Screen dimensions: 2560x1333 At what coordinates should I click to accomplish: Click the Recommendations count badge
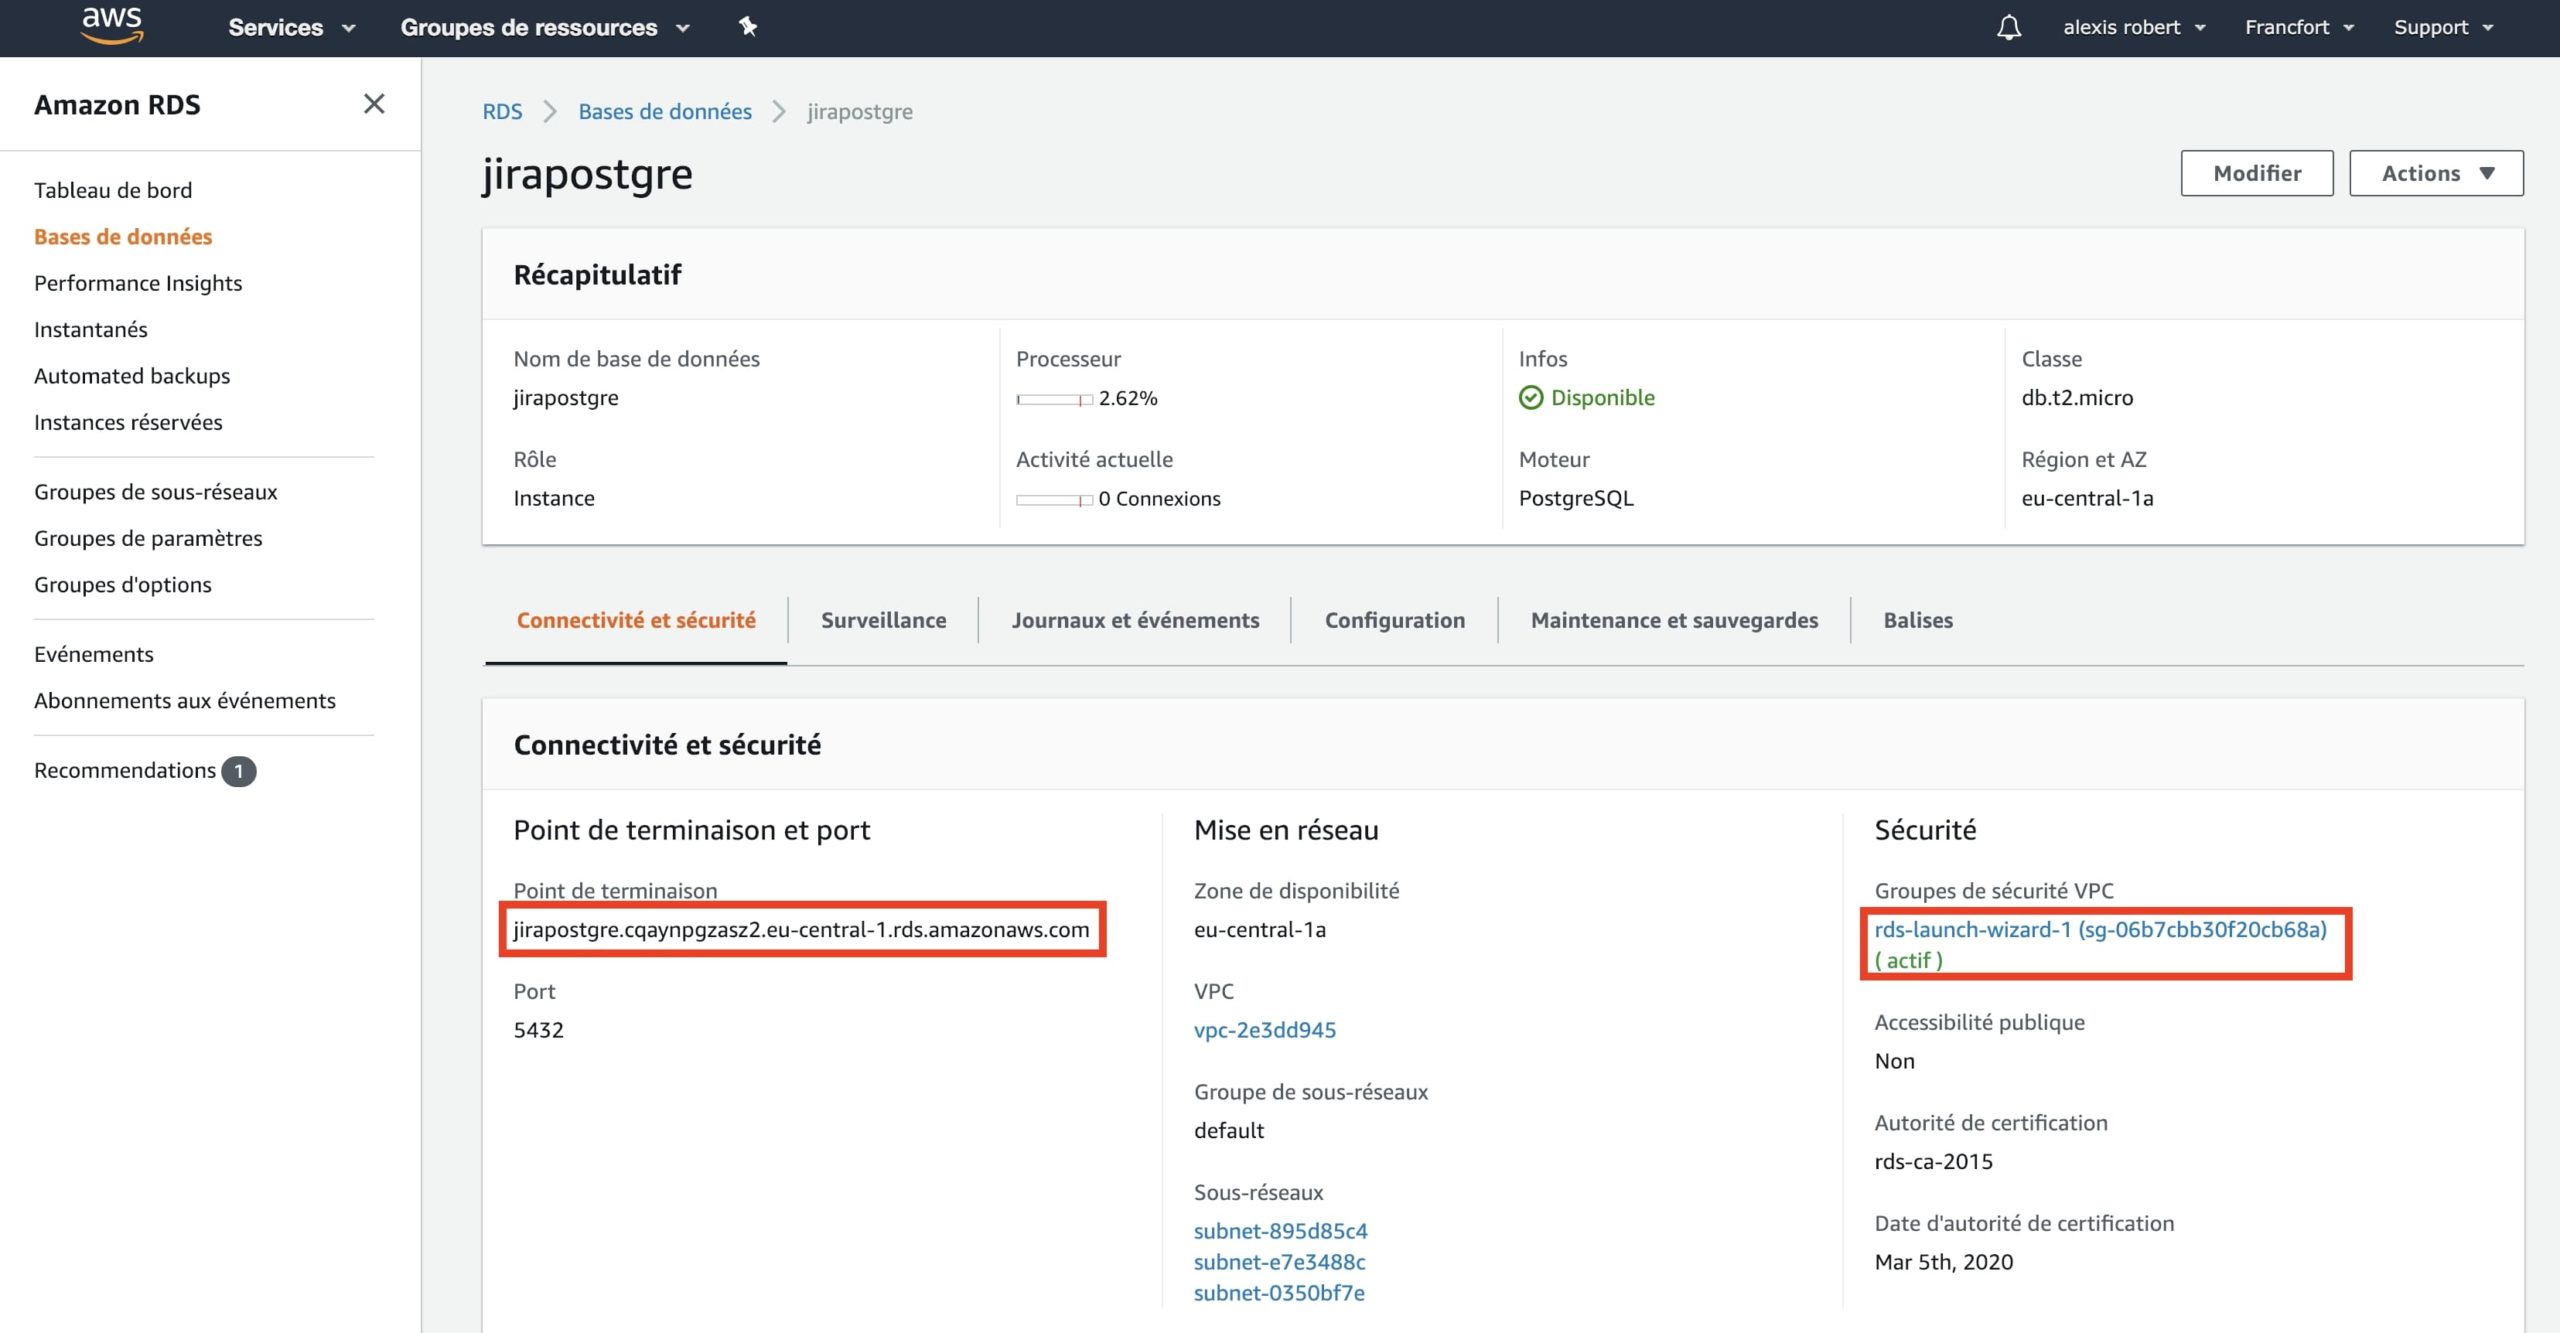click(239, 771)
